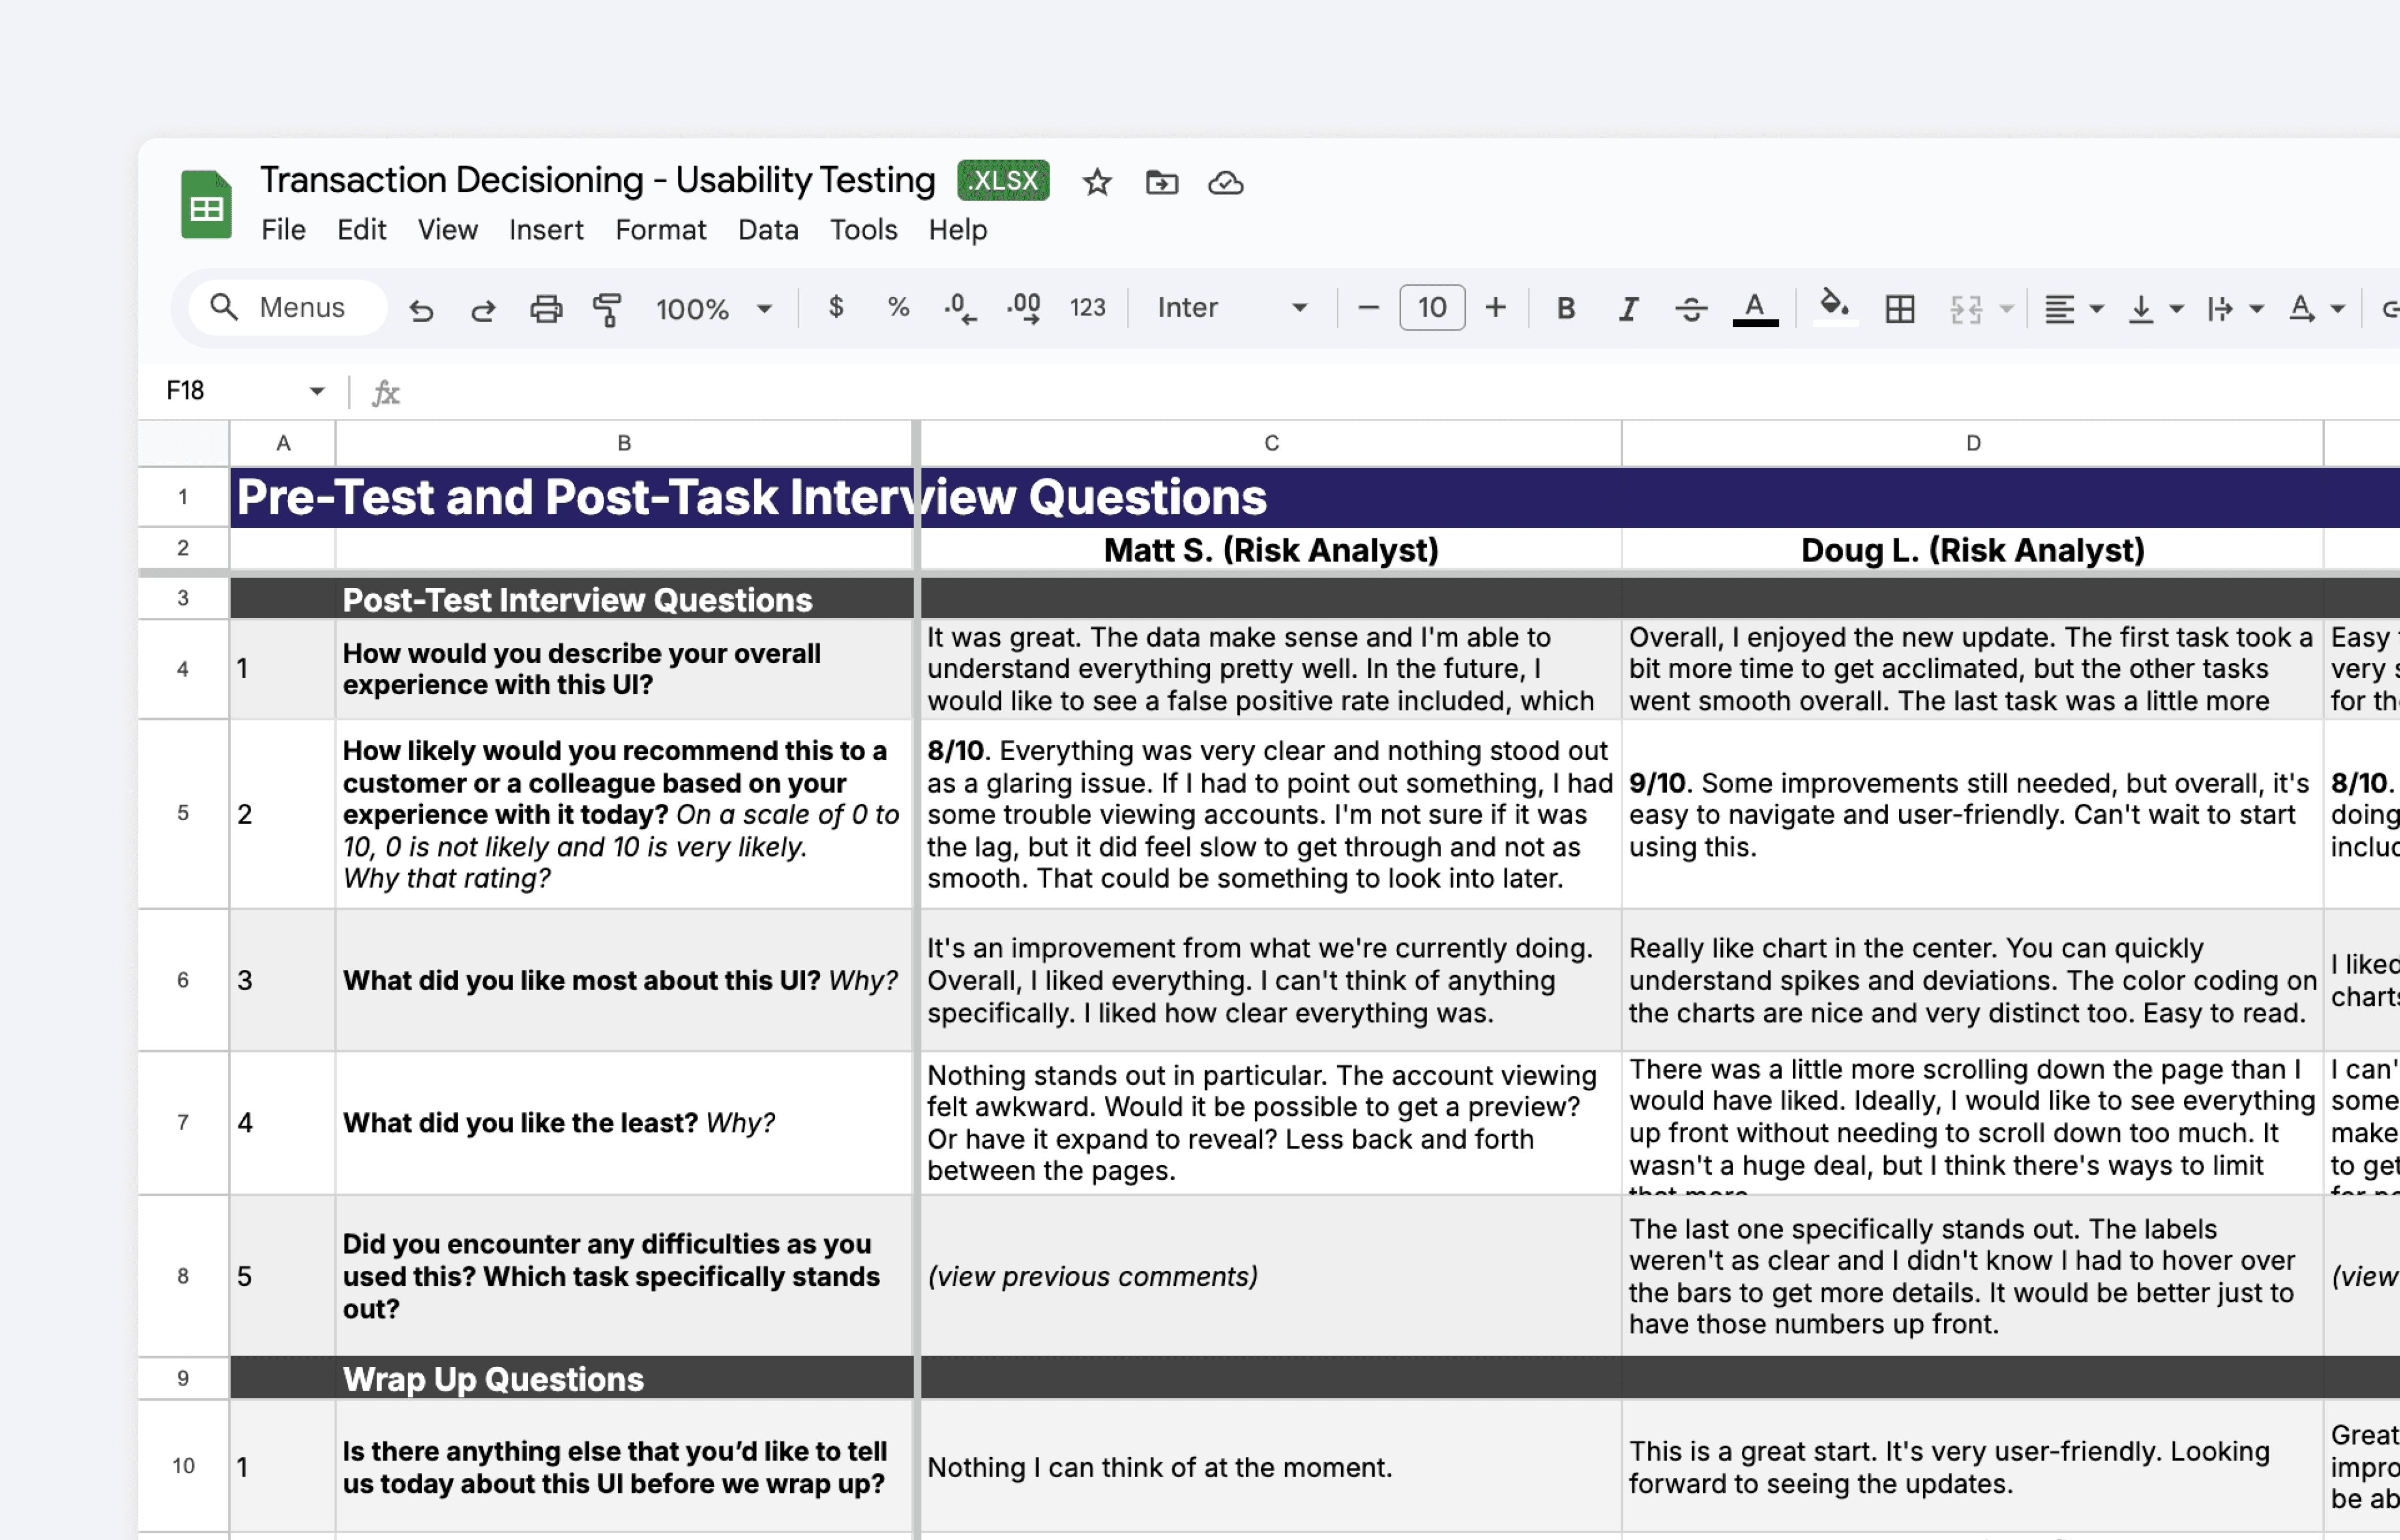Click the Wrap Up Questions header cell
The height and width of the screenshot is (1540, 2400).
click(624, 1378)
